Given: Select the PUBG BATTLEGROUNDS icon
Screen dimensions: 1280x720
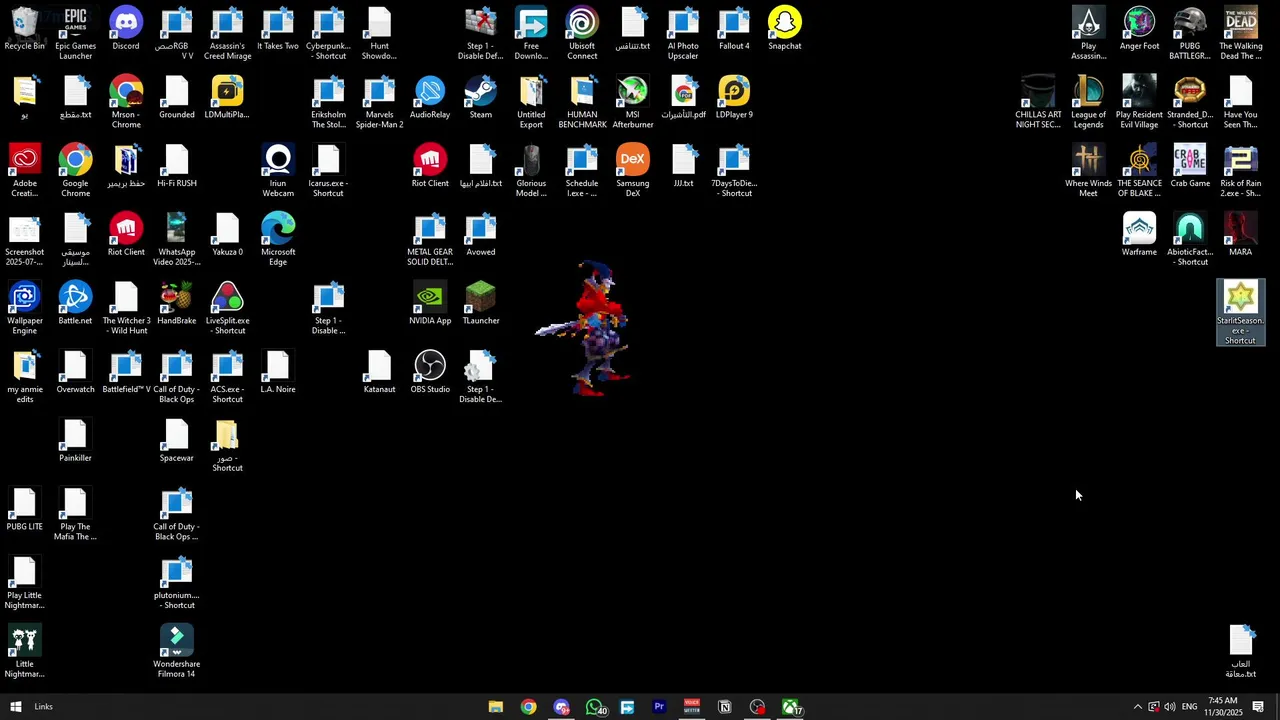Looking at the screenshot, I should (x=1190, y=34).
